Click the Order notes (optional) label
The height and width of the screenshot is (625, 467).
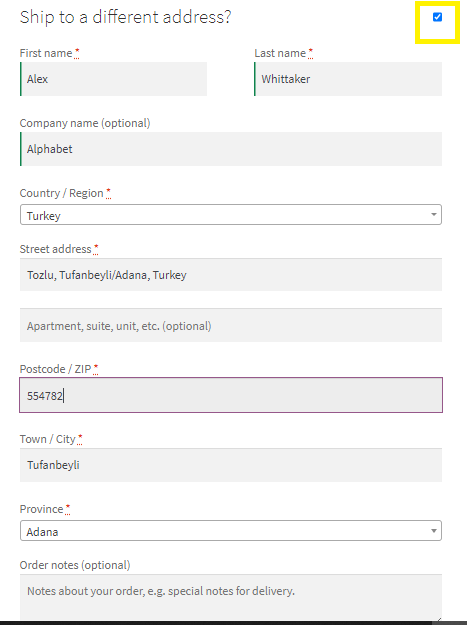75,565
